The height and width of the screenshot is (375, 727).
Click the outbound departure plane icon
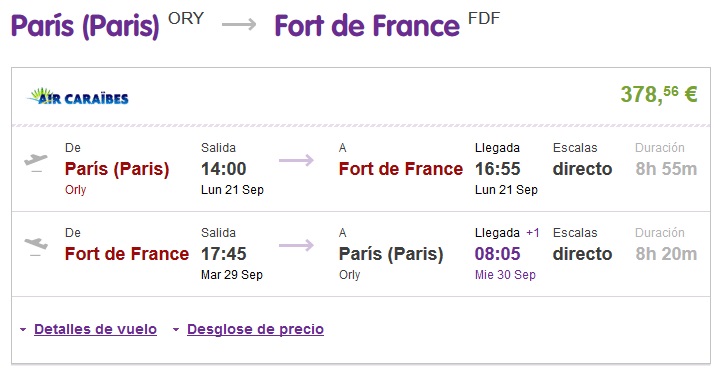click(x=36, y=163)
